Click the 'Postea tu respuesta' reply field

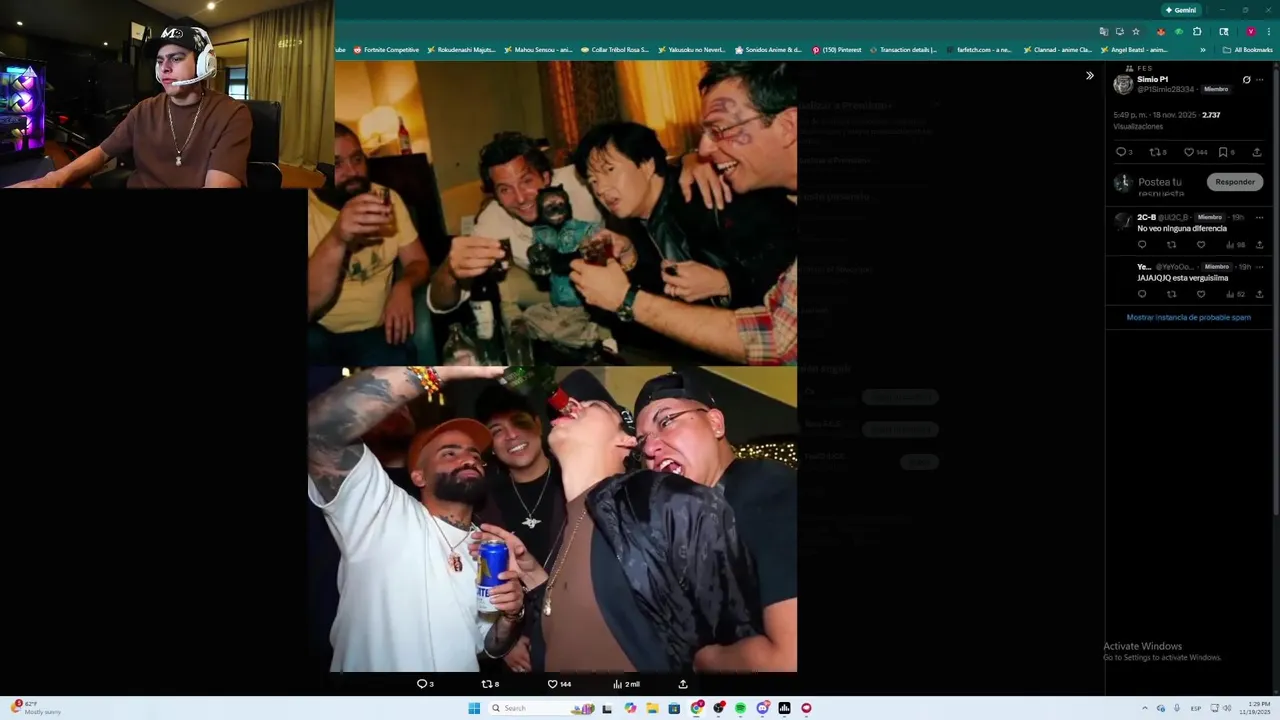[x=1160, y=186]
